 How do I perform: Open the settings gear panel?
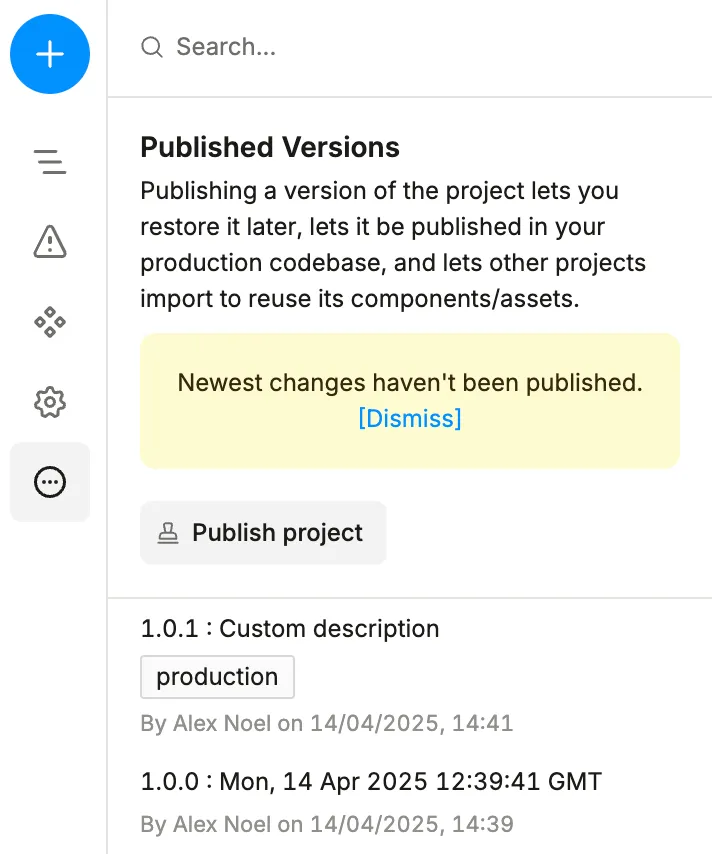pyautogui.click(x=50, y=402)
